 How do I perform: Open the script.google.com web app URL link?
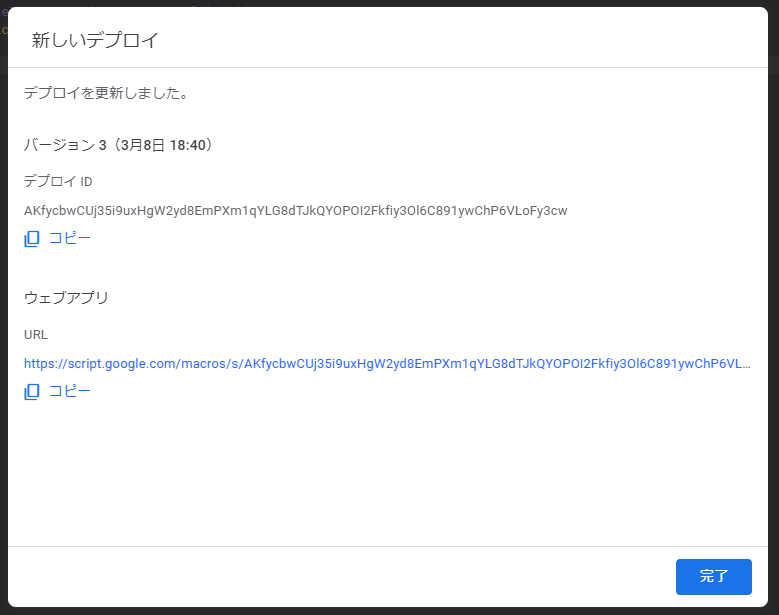click(x=387, y=364)
